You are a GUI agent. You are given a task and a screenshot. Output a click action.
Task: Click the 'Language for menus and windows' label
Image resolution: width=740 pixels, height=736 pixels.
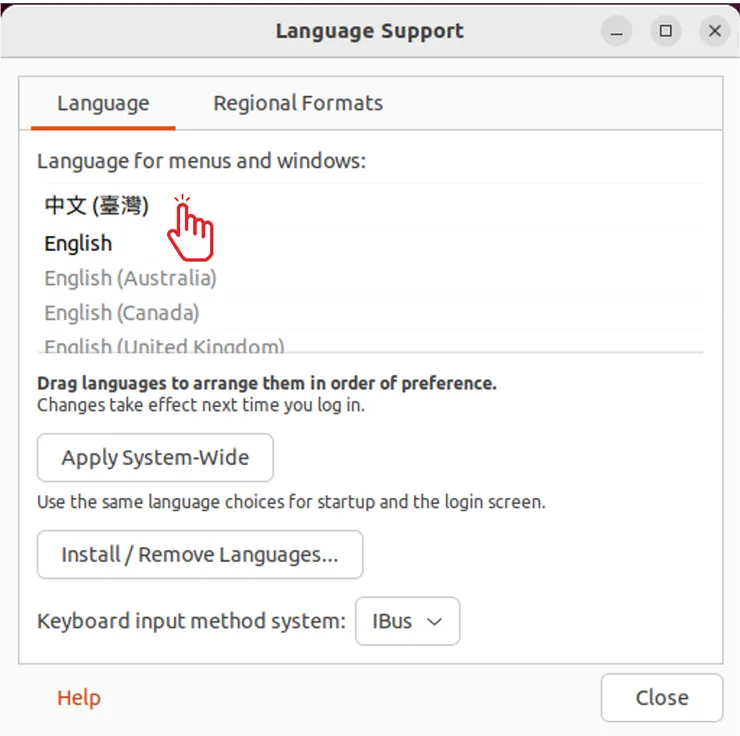click(x=202, y=160)
